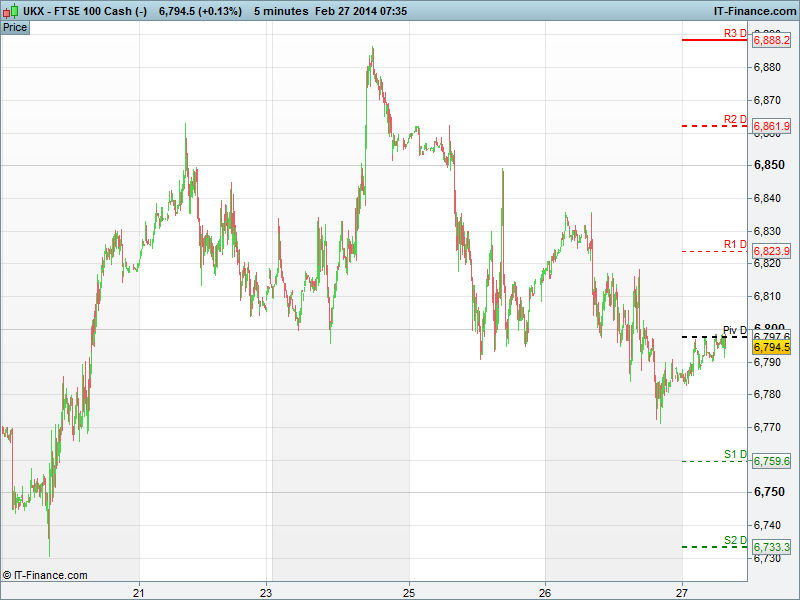Click the © IT-Finance.com copyright text

coord(45,575)
